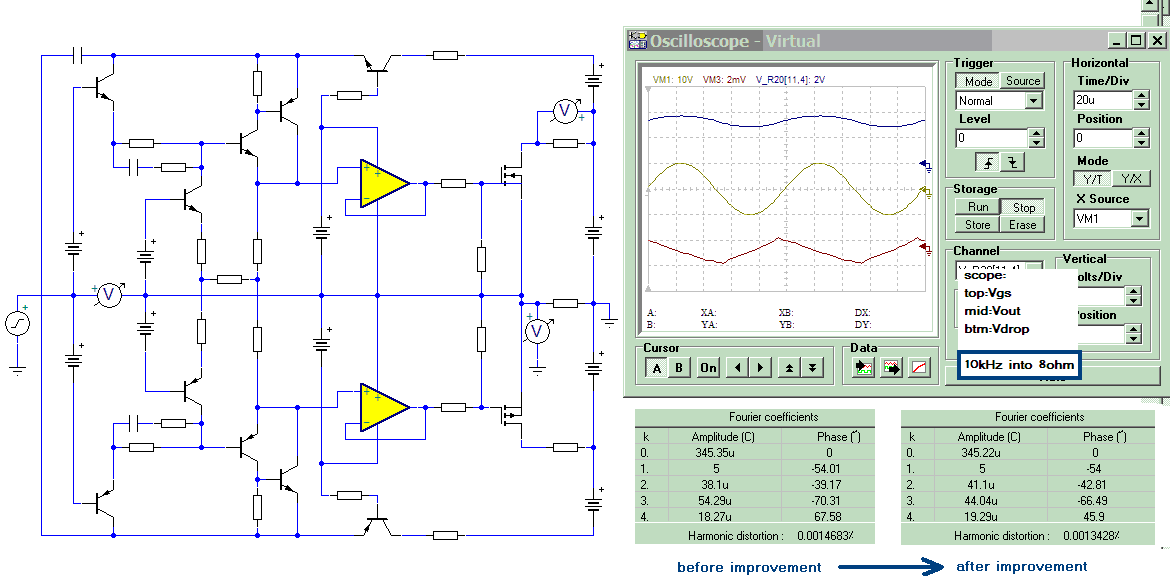Increase trigger Level with up arrow
Image resolution: width=1170 pixels, height=588 pixels.
tap(1036, 133)
